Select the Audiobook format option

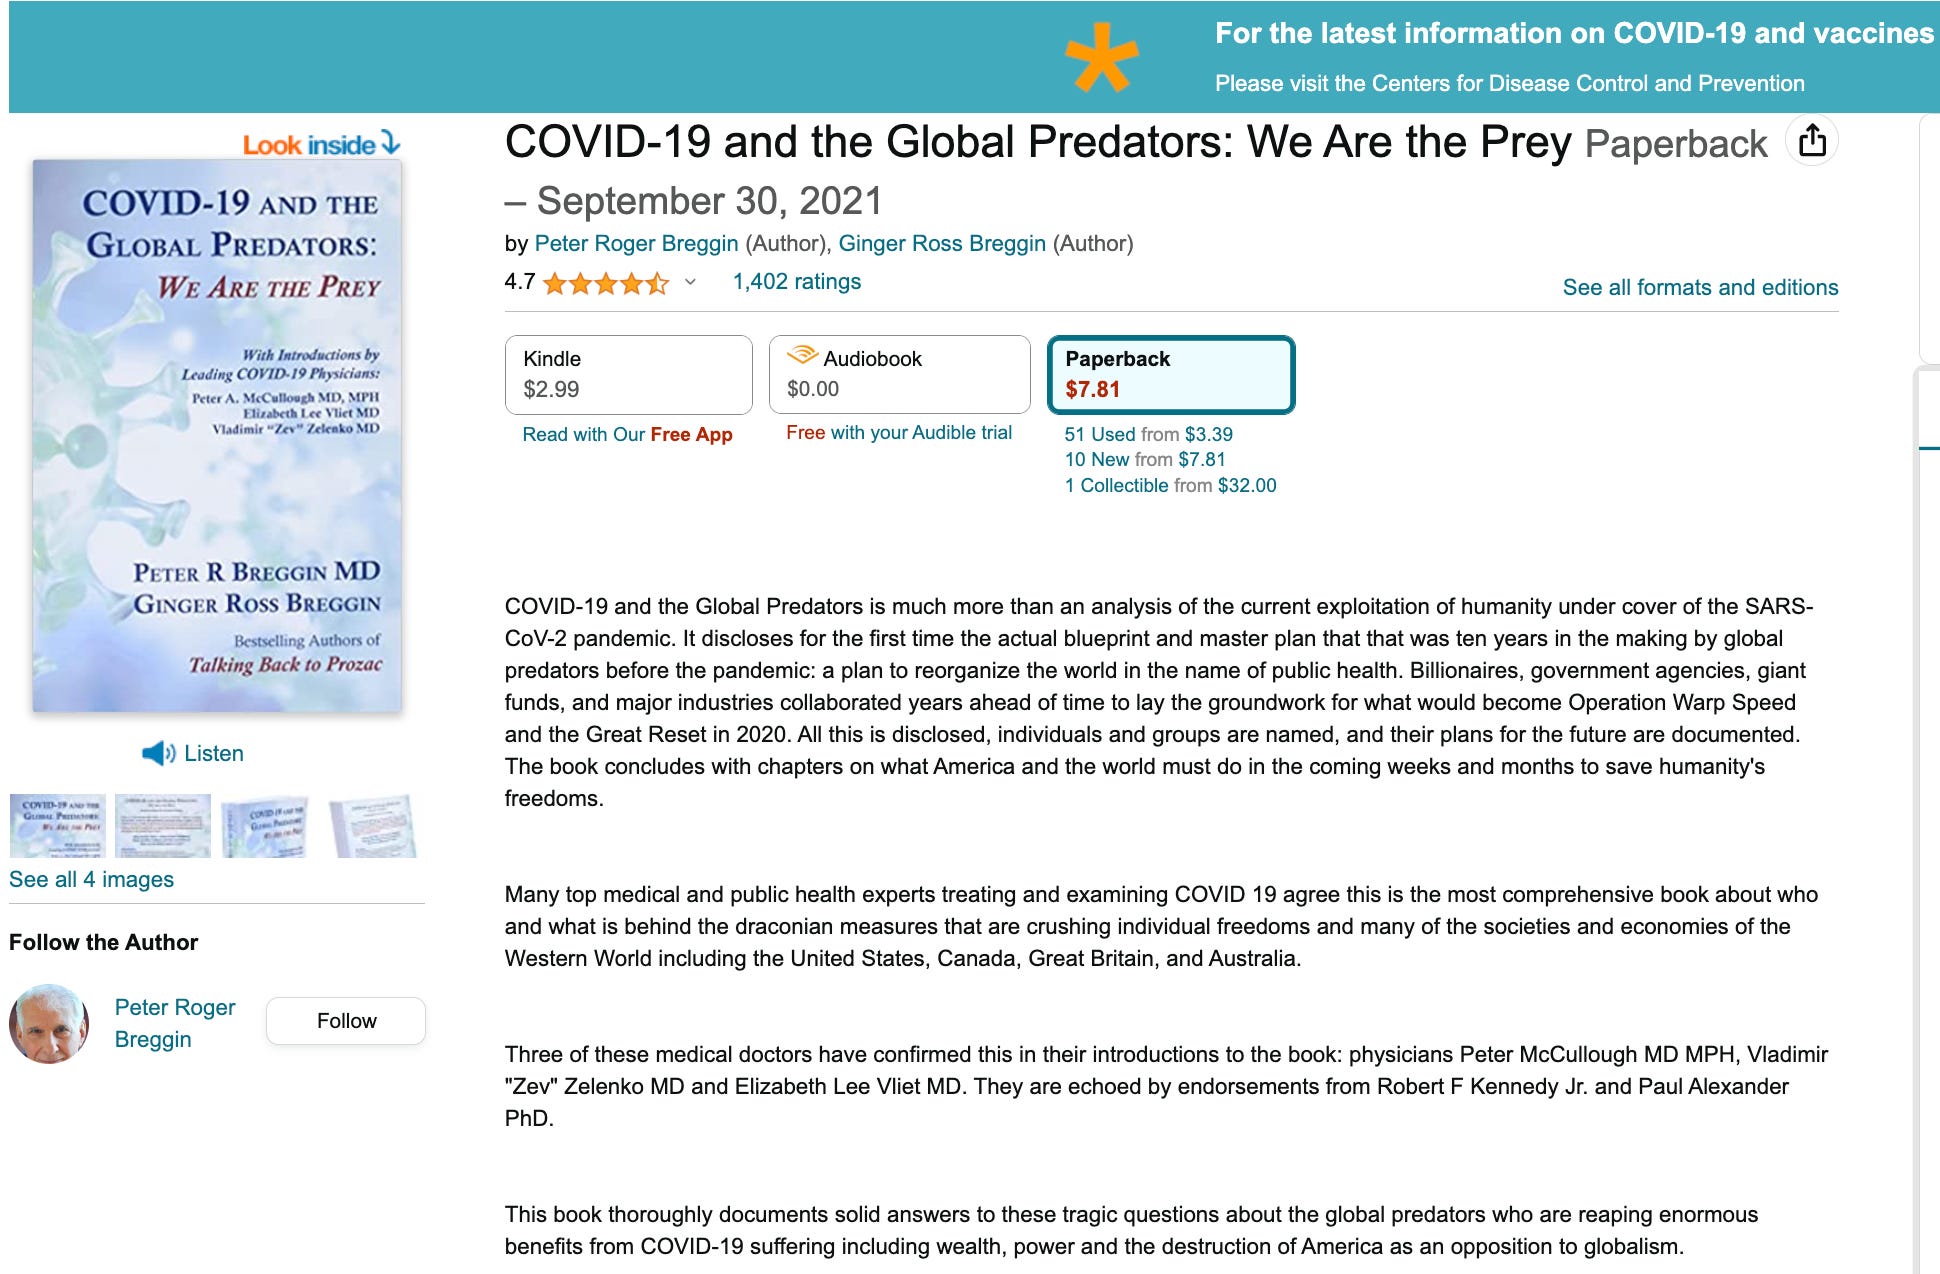pos(899,374)
